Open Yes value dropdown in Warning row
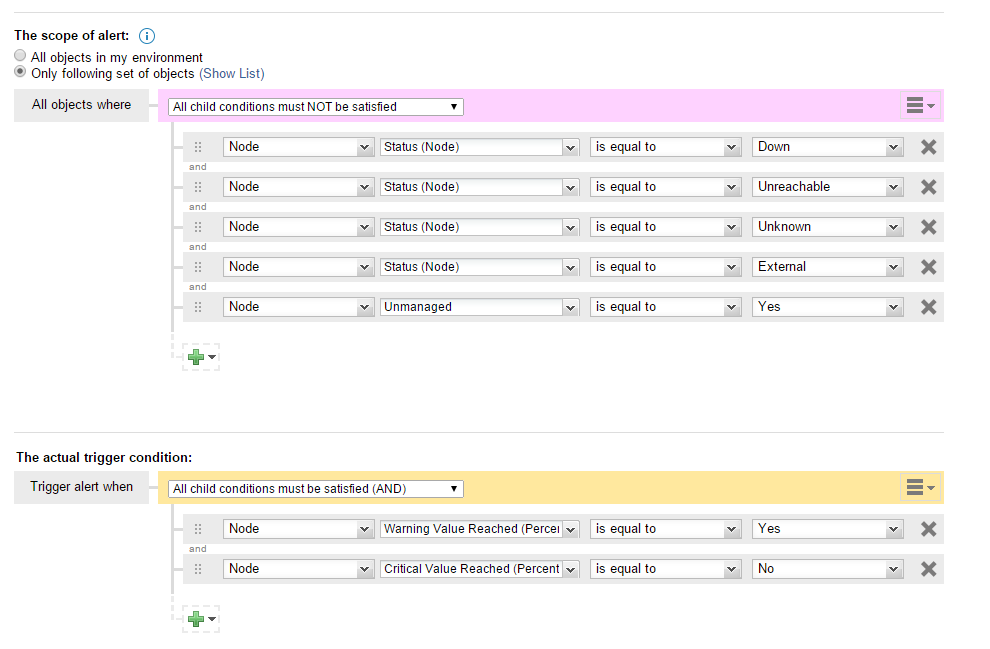This screenshot has height=649, width=990. pos(827,529)
